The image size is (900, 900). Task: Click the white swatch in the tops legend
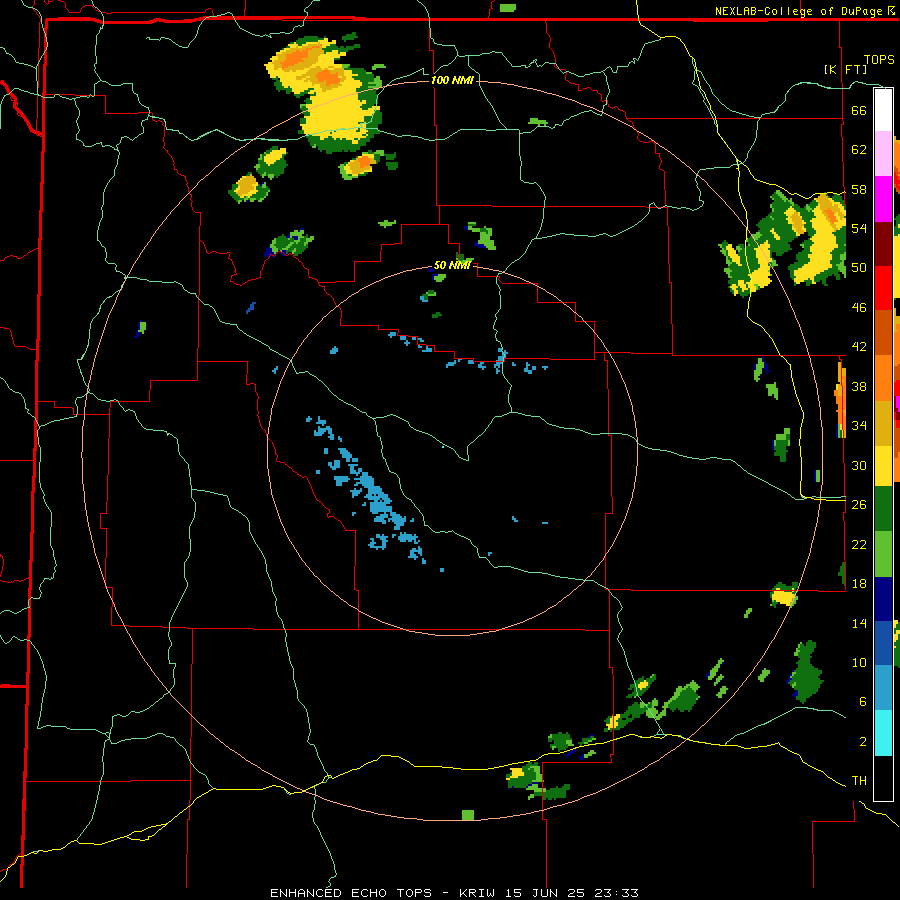pos(883,110)
